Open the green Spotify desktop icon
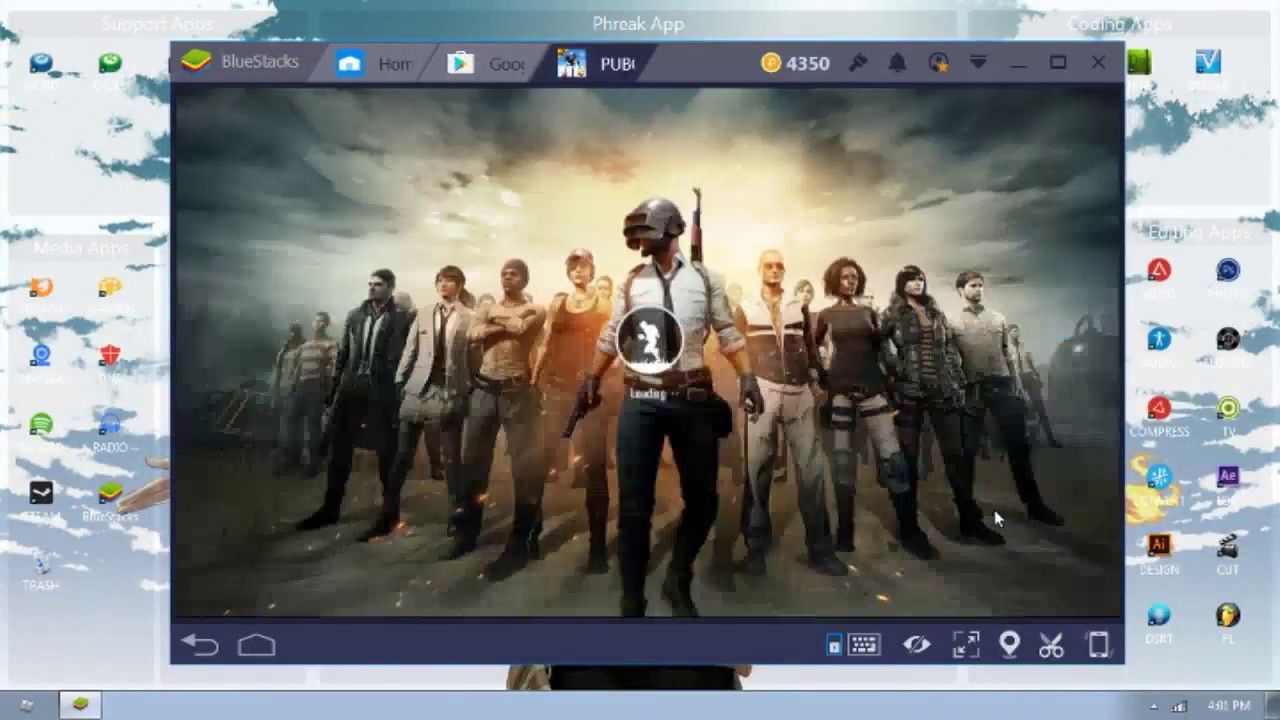This screenshot has height=720, width=1280. coord(41,425)
